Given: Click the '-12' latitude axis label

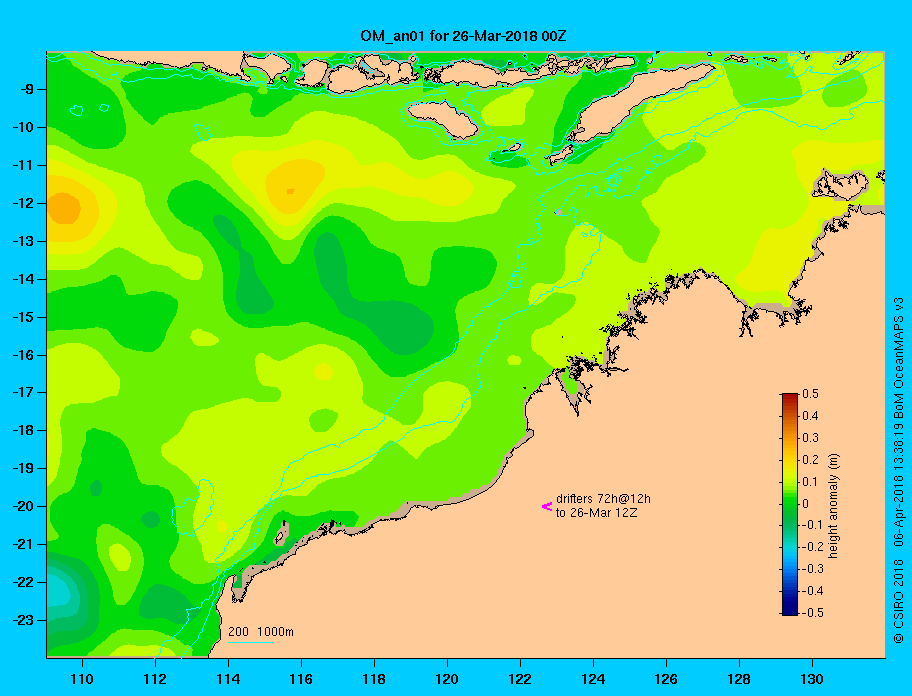Looking at the screenshot, I should click(24, 204).
